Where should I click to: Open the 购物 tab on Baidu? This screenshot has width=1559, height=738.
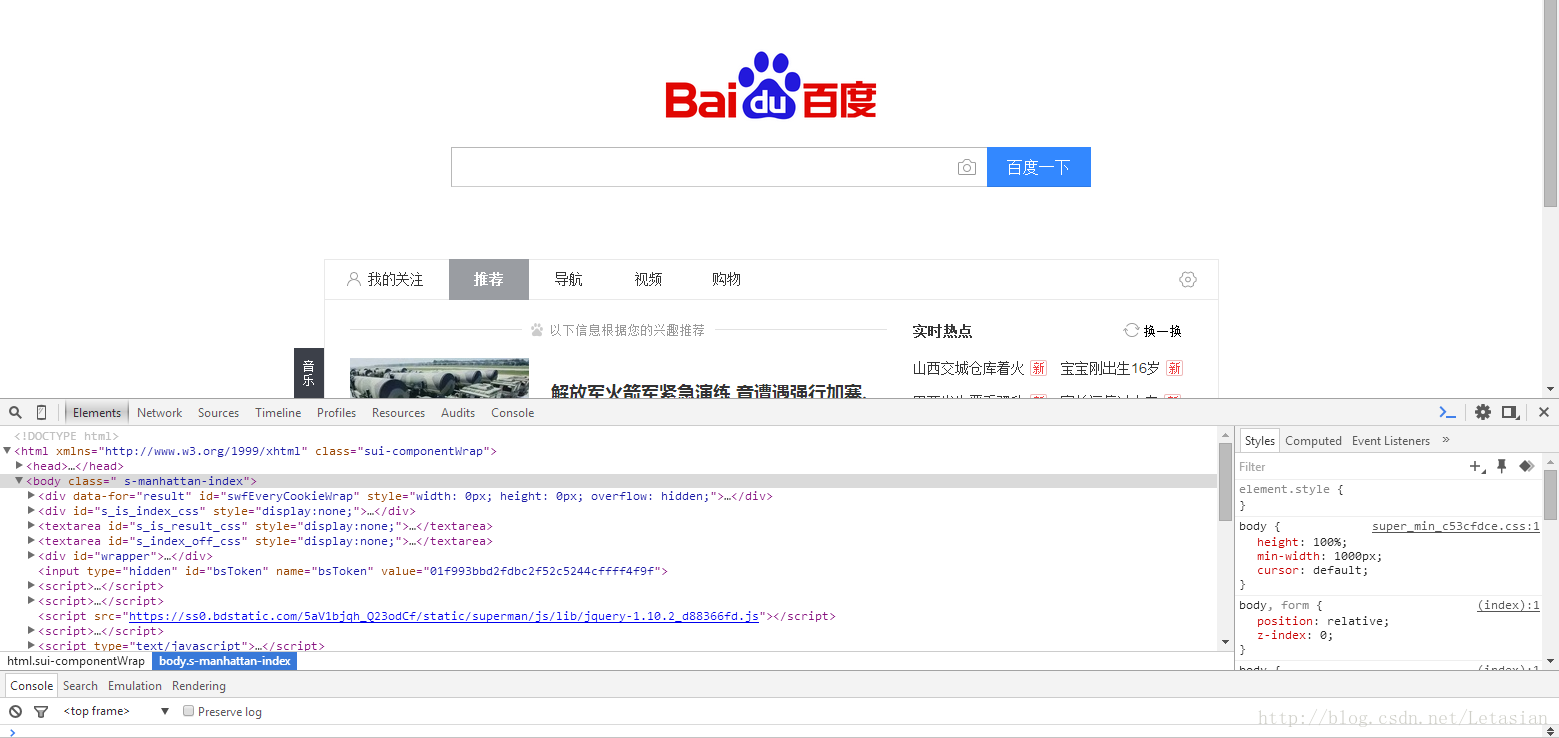726,279
